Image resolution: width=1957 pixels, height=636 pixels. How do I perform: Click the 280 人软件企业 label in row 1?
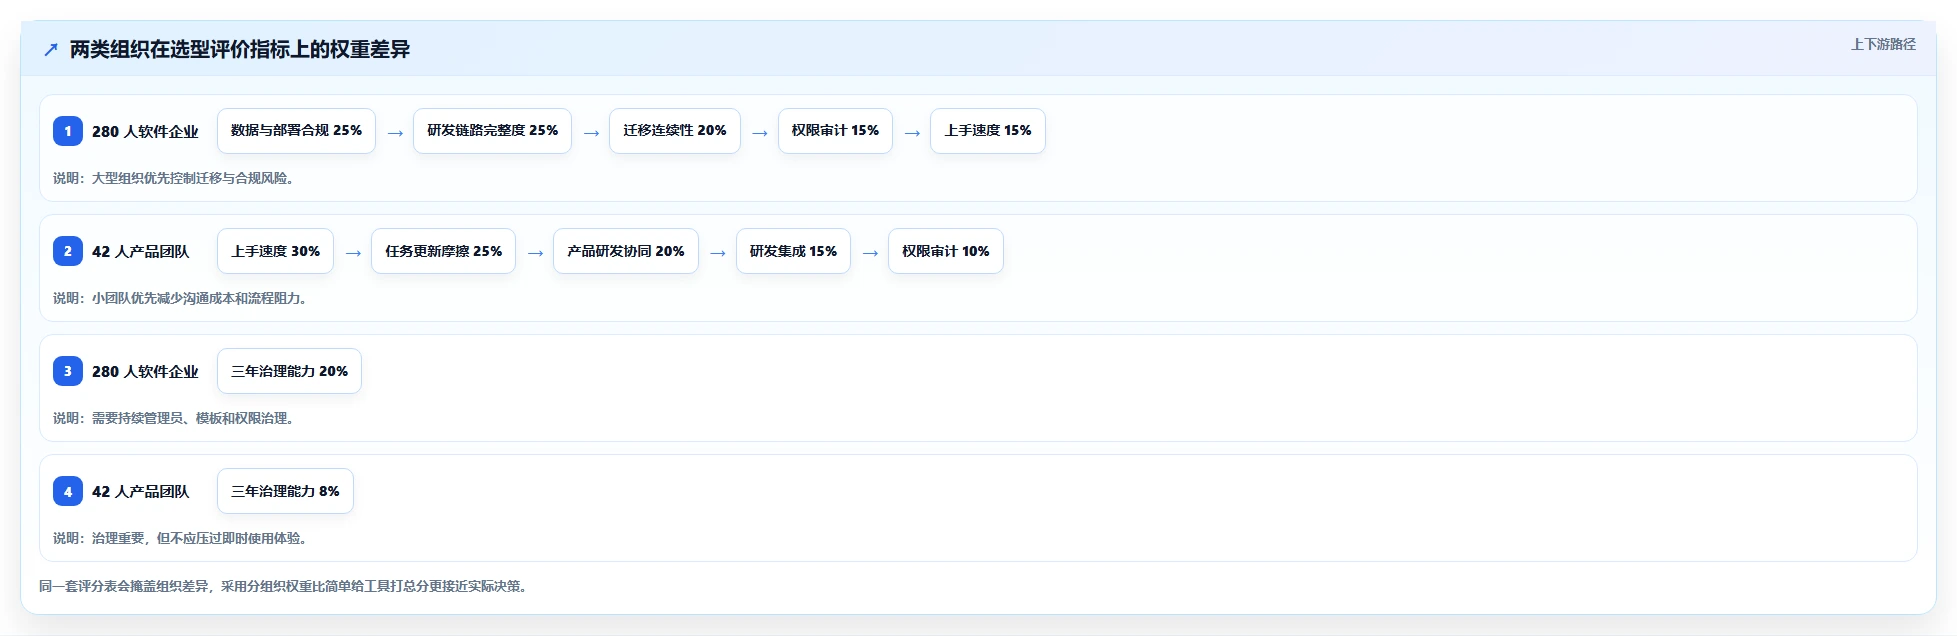tap(145, 132)
